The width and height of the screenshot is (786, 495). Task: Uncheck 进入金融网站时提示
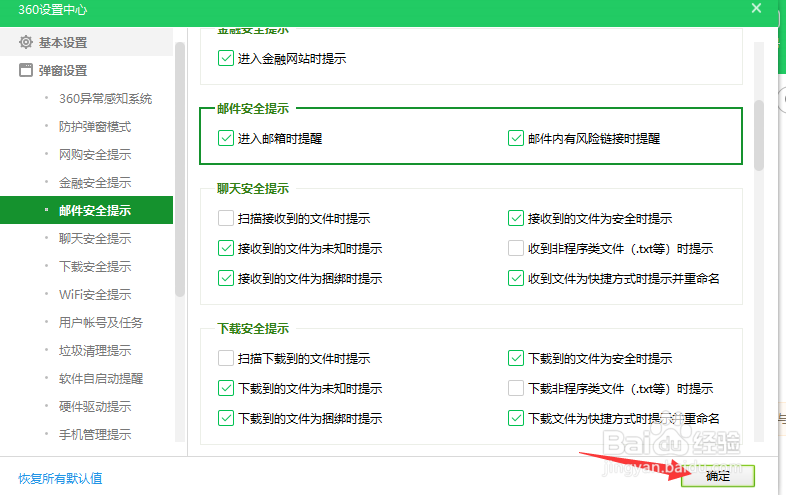[226, 58]
